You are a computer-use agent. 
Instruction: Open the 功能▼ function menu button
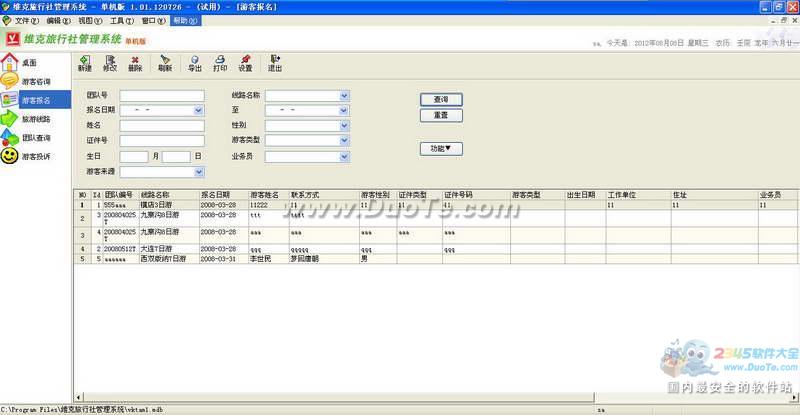441,149
